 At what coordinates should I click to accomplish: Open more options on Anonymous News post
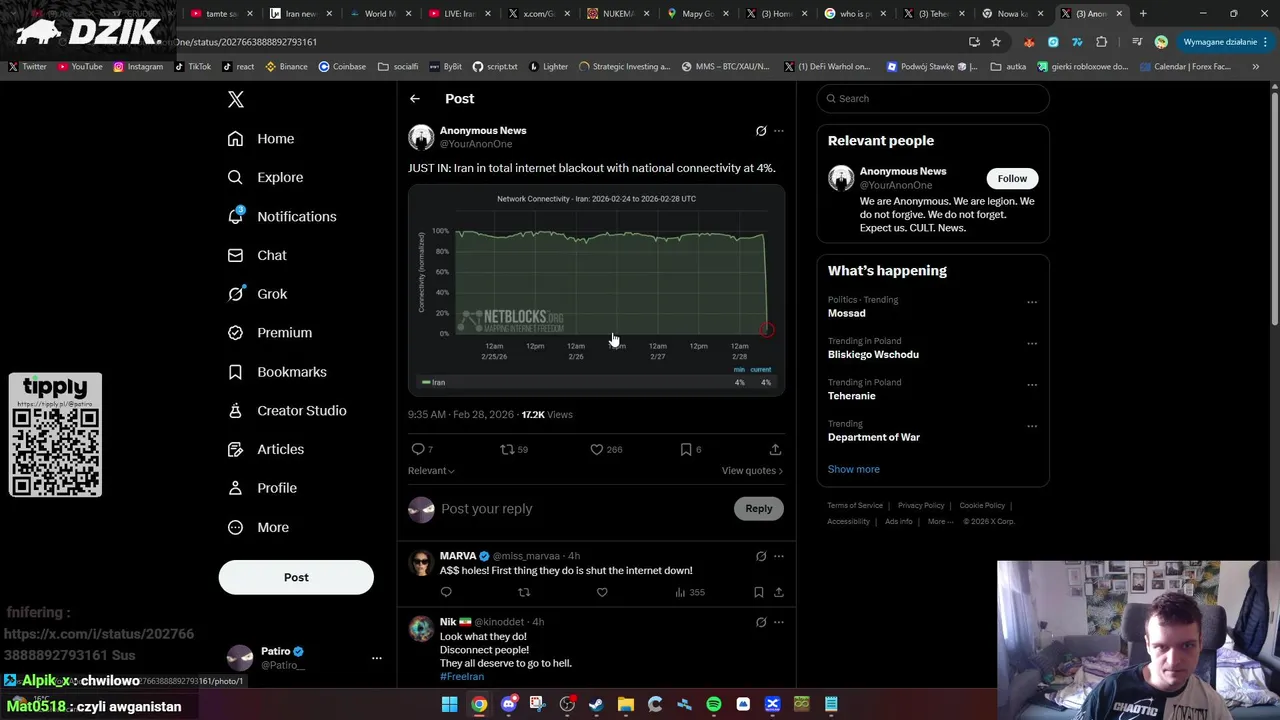(x=779, y=131)
